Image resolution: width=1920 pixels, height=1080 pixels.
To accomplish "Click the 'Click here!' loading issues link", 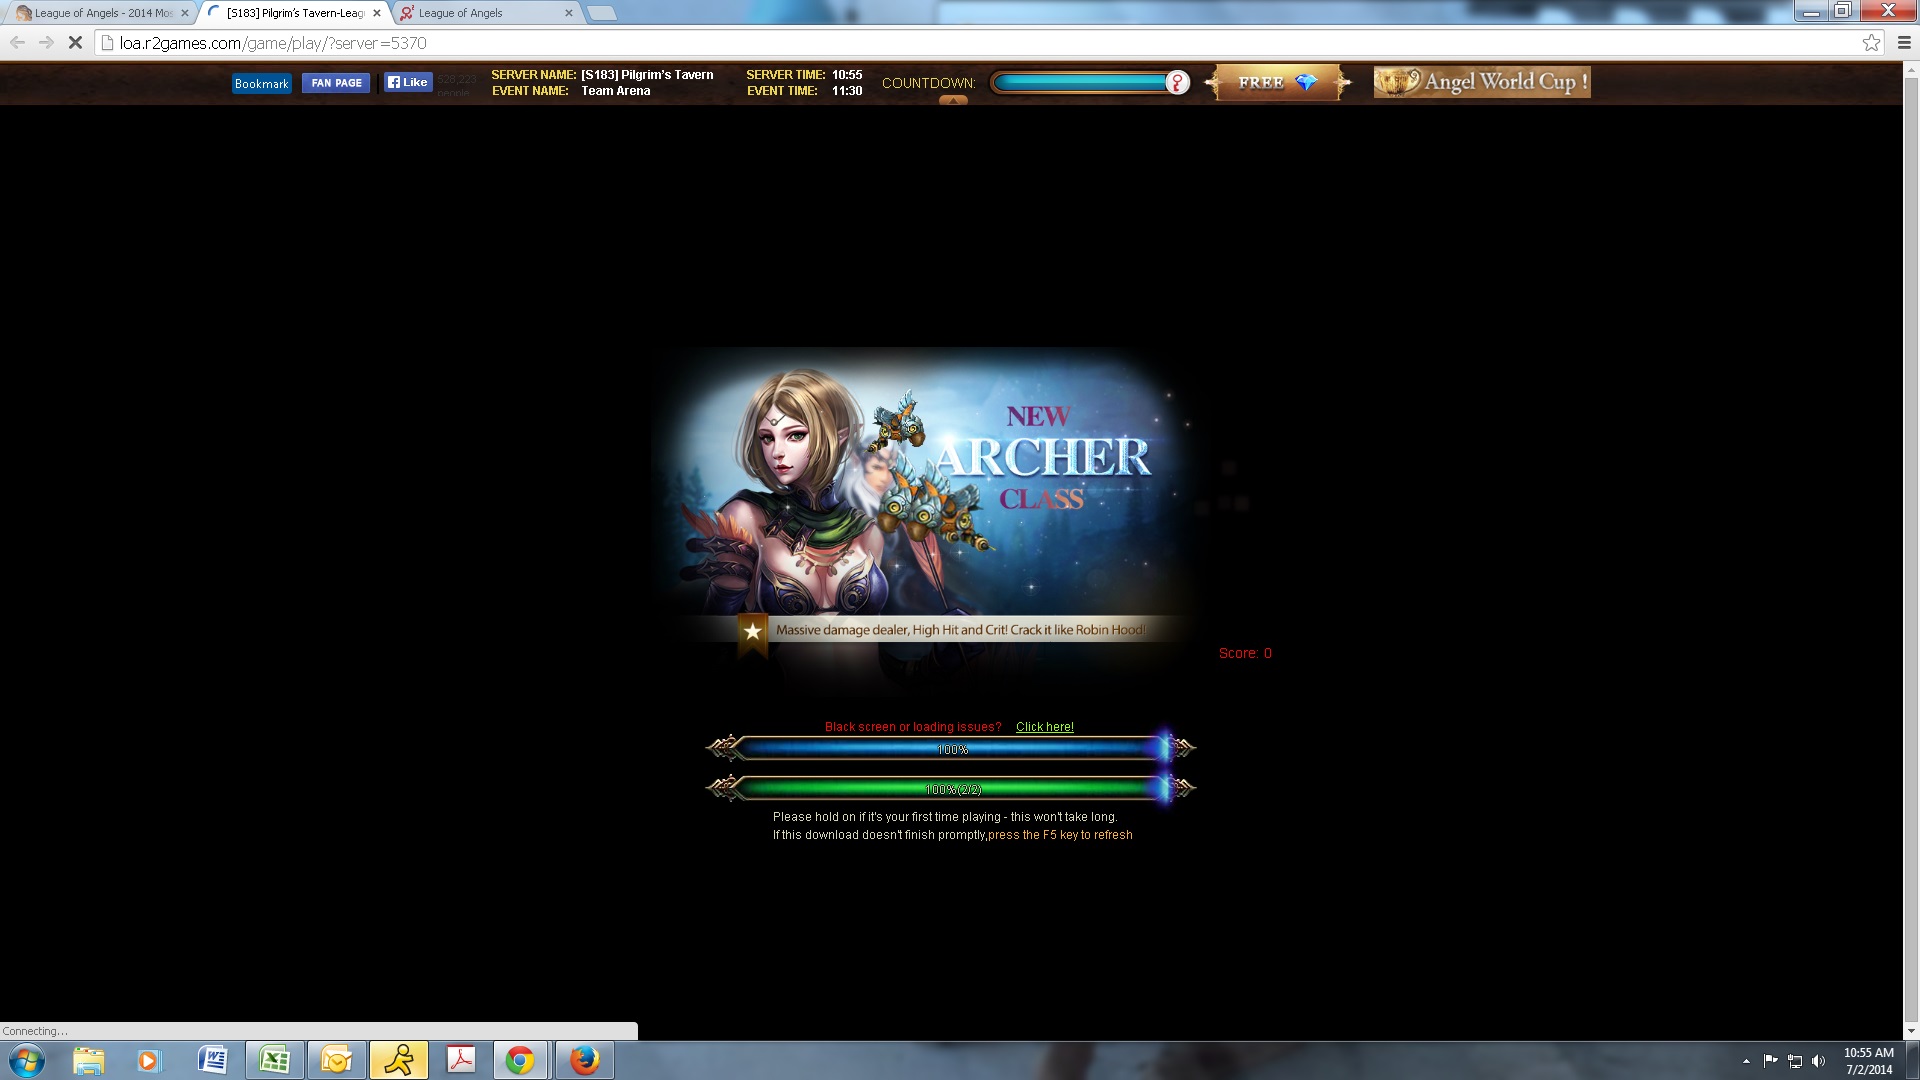I will [1044, 727].
